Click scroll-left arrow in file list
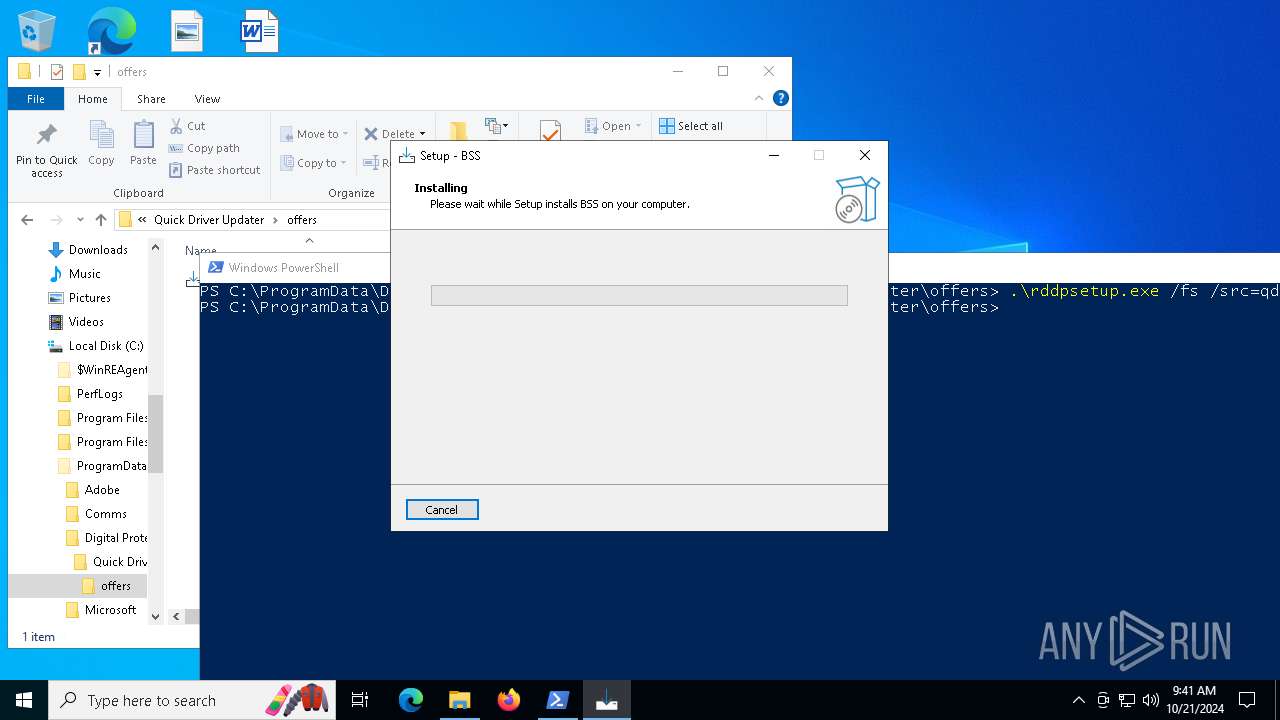Screen dimensions: 1280x720 [x=175, y=617]
